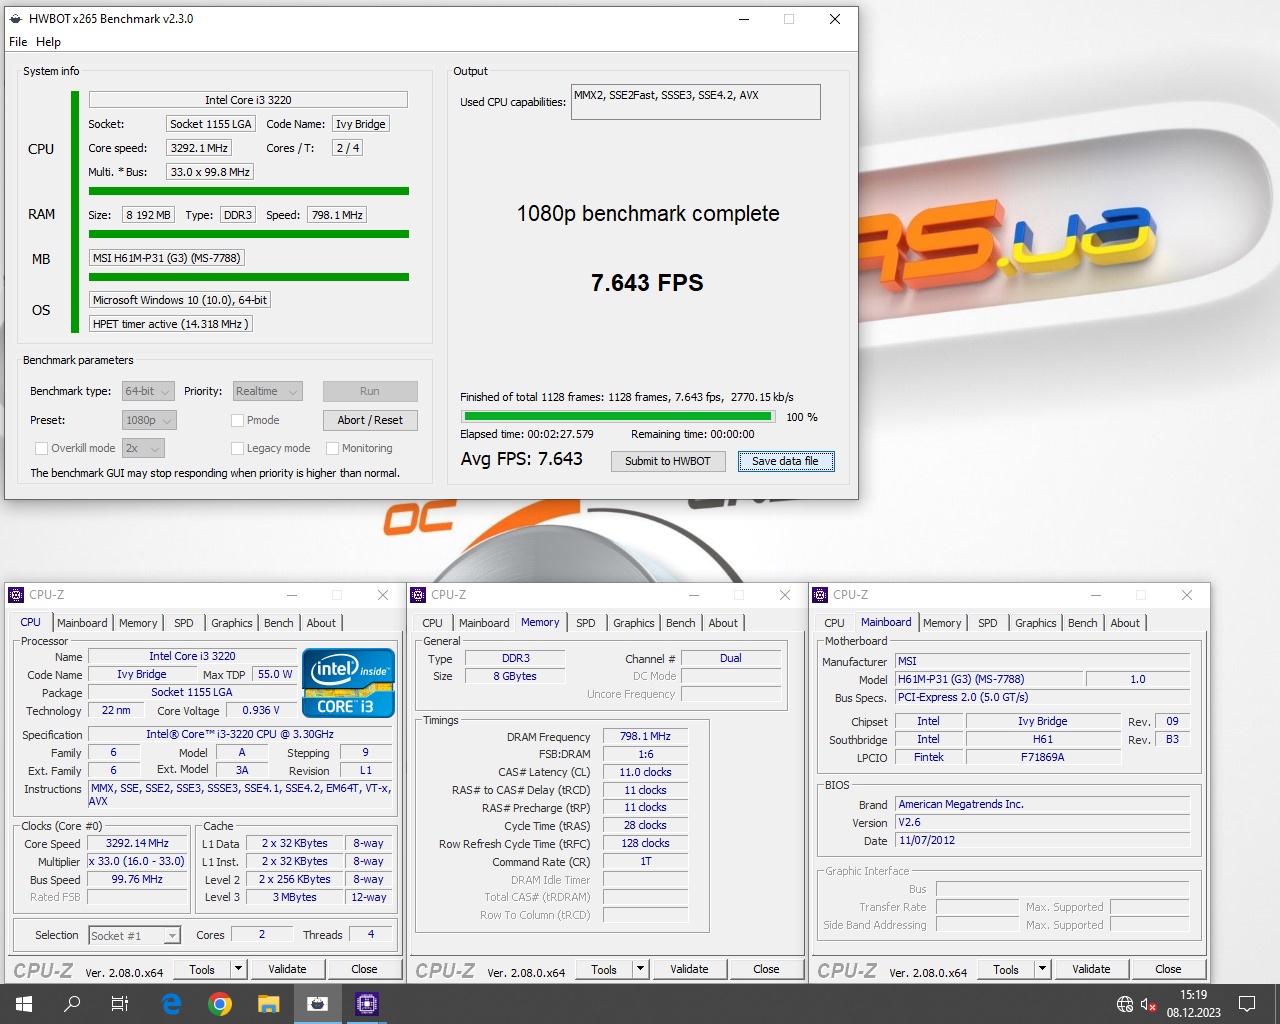The height and width of the screenshot is (1024, 1280).
Task: Click Save data file button
Action: 785,461
